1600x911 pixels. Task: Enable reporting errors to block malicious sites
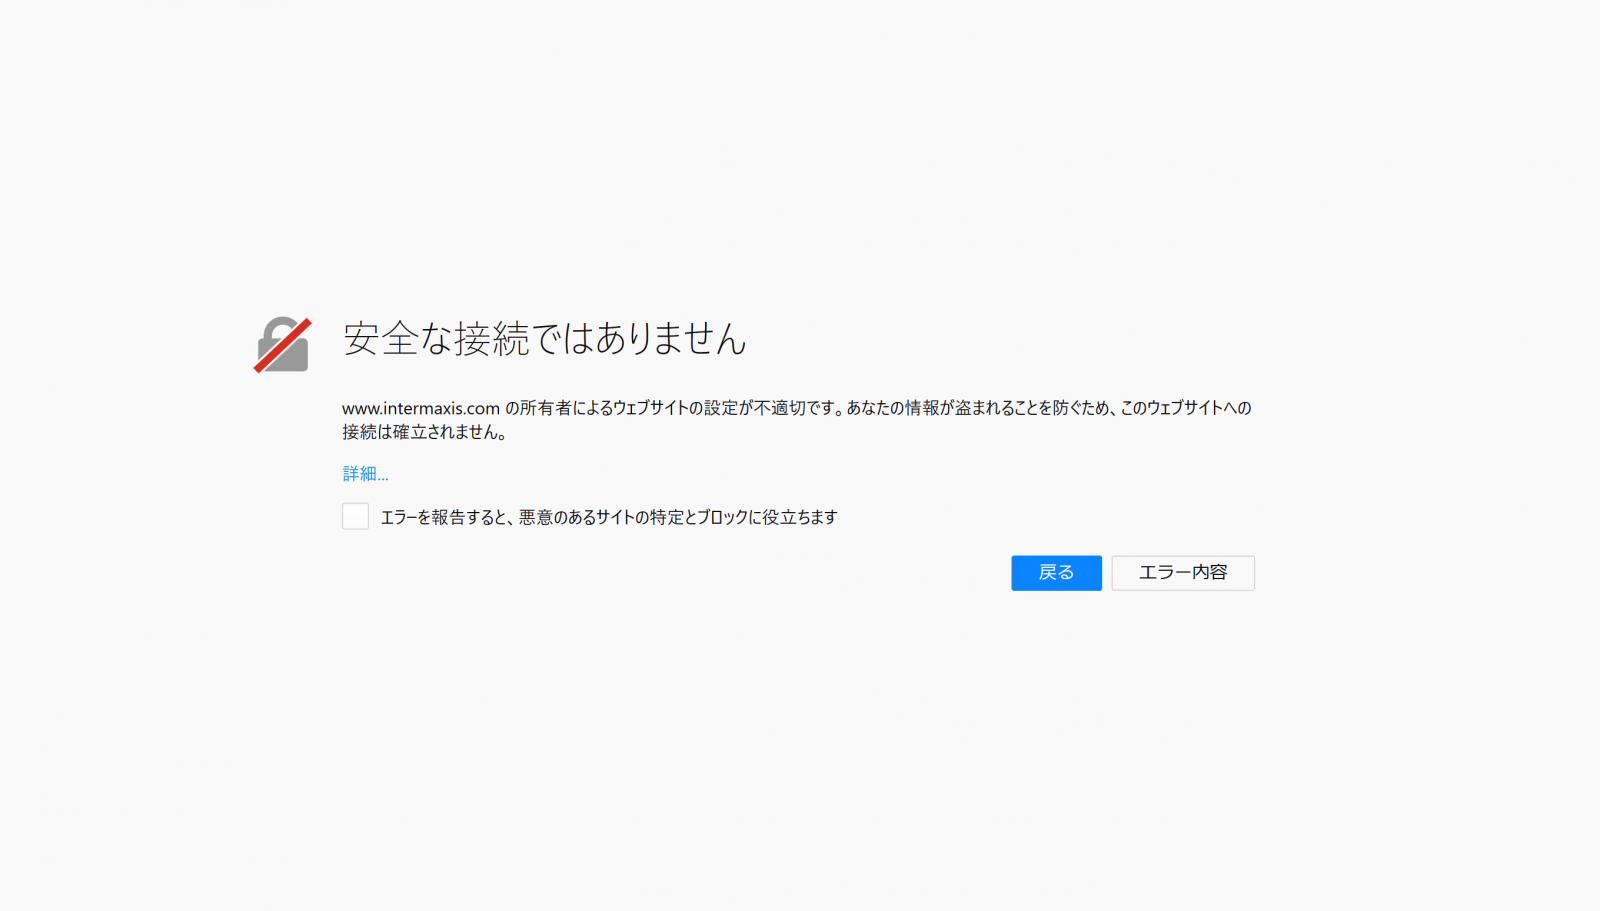tap(355, 516)
